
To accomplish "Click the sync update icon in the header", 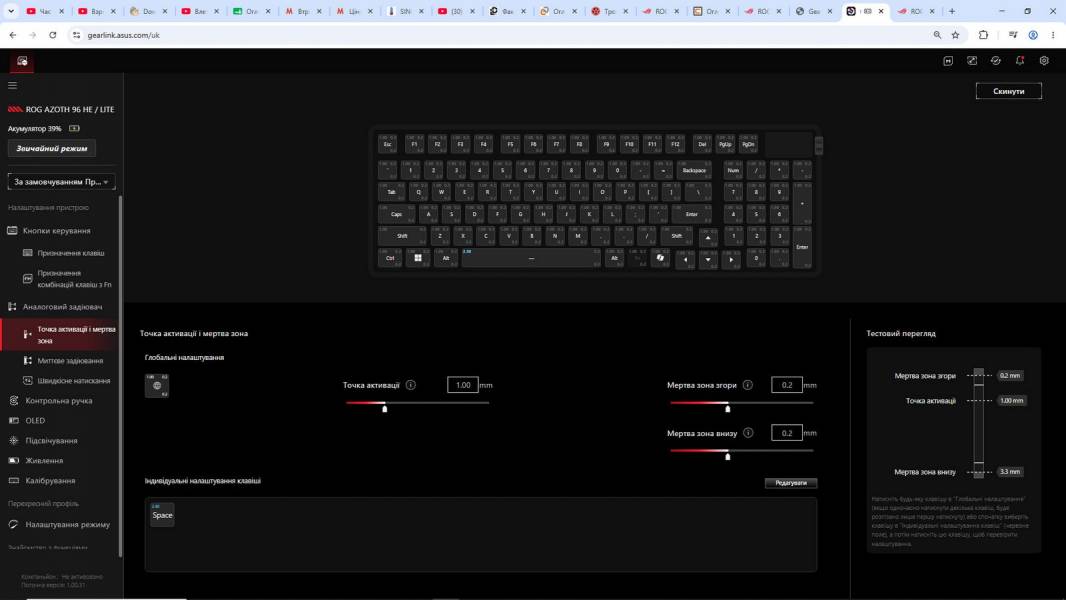I will (996, 60).
